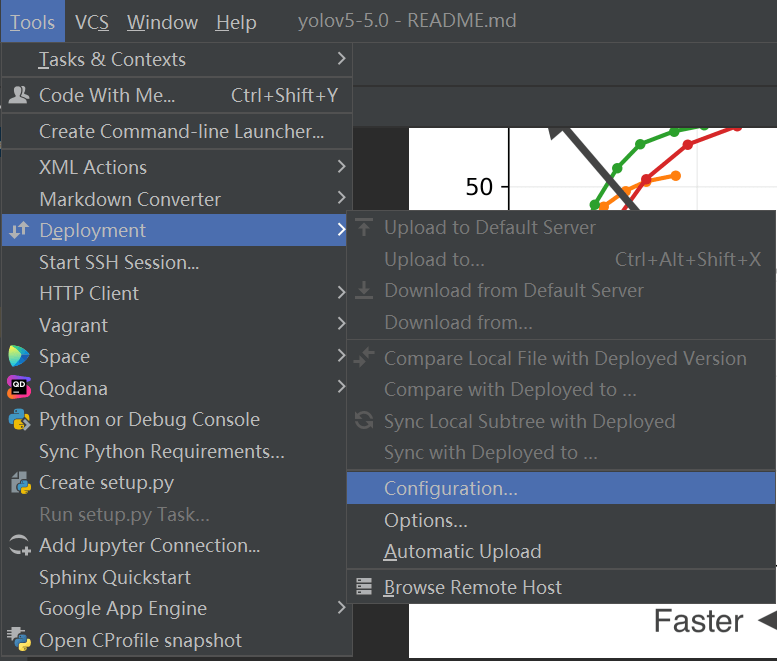
Task: Expand the Markdown Converter submenu arrow
Action: pyautogui.click(x=341, y=198)
